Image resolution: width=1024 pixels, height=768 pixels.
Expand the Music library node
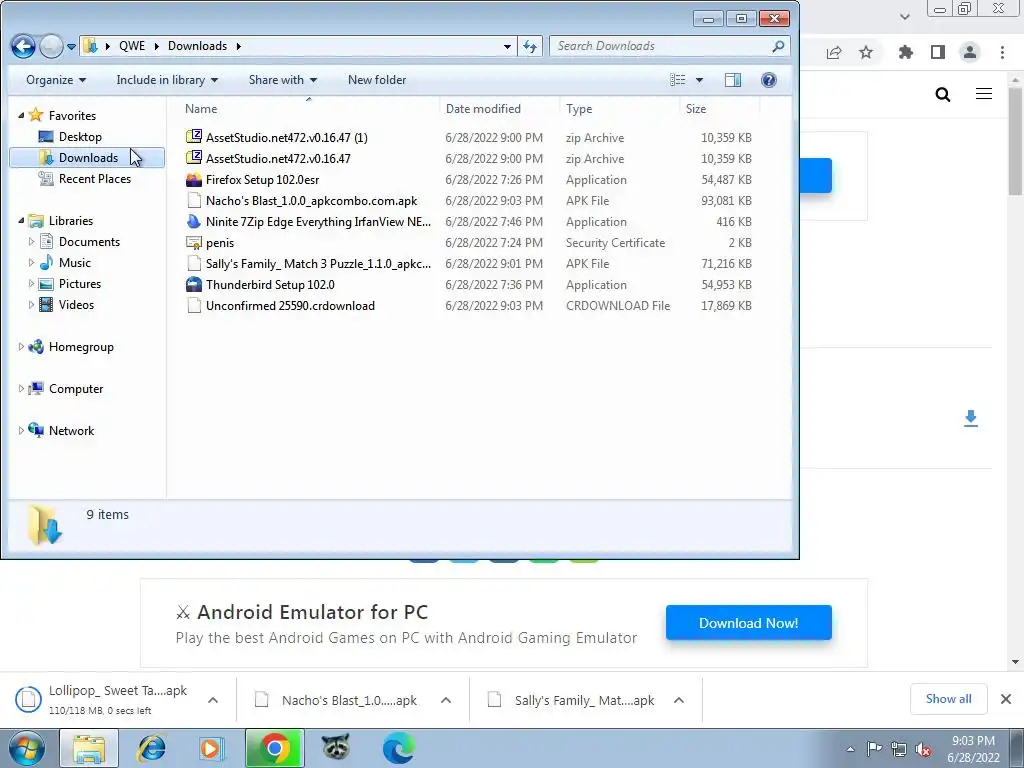coord(31,263)
